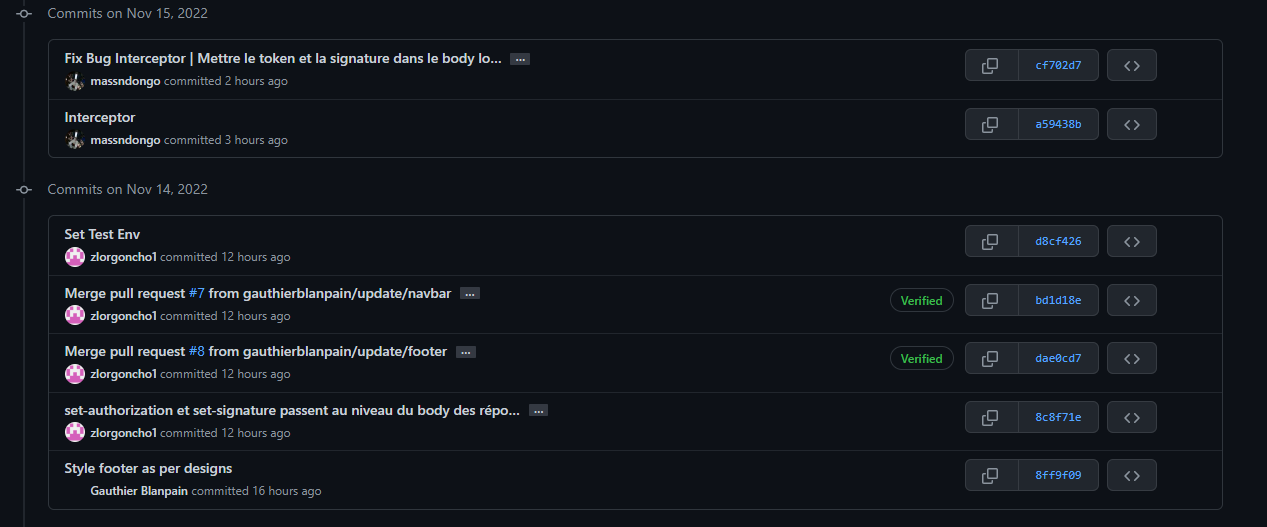Expand description of merge pull request #7
Viewport: 1267px width, 527px height.
point(470,294)
